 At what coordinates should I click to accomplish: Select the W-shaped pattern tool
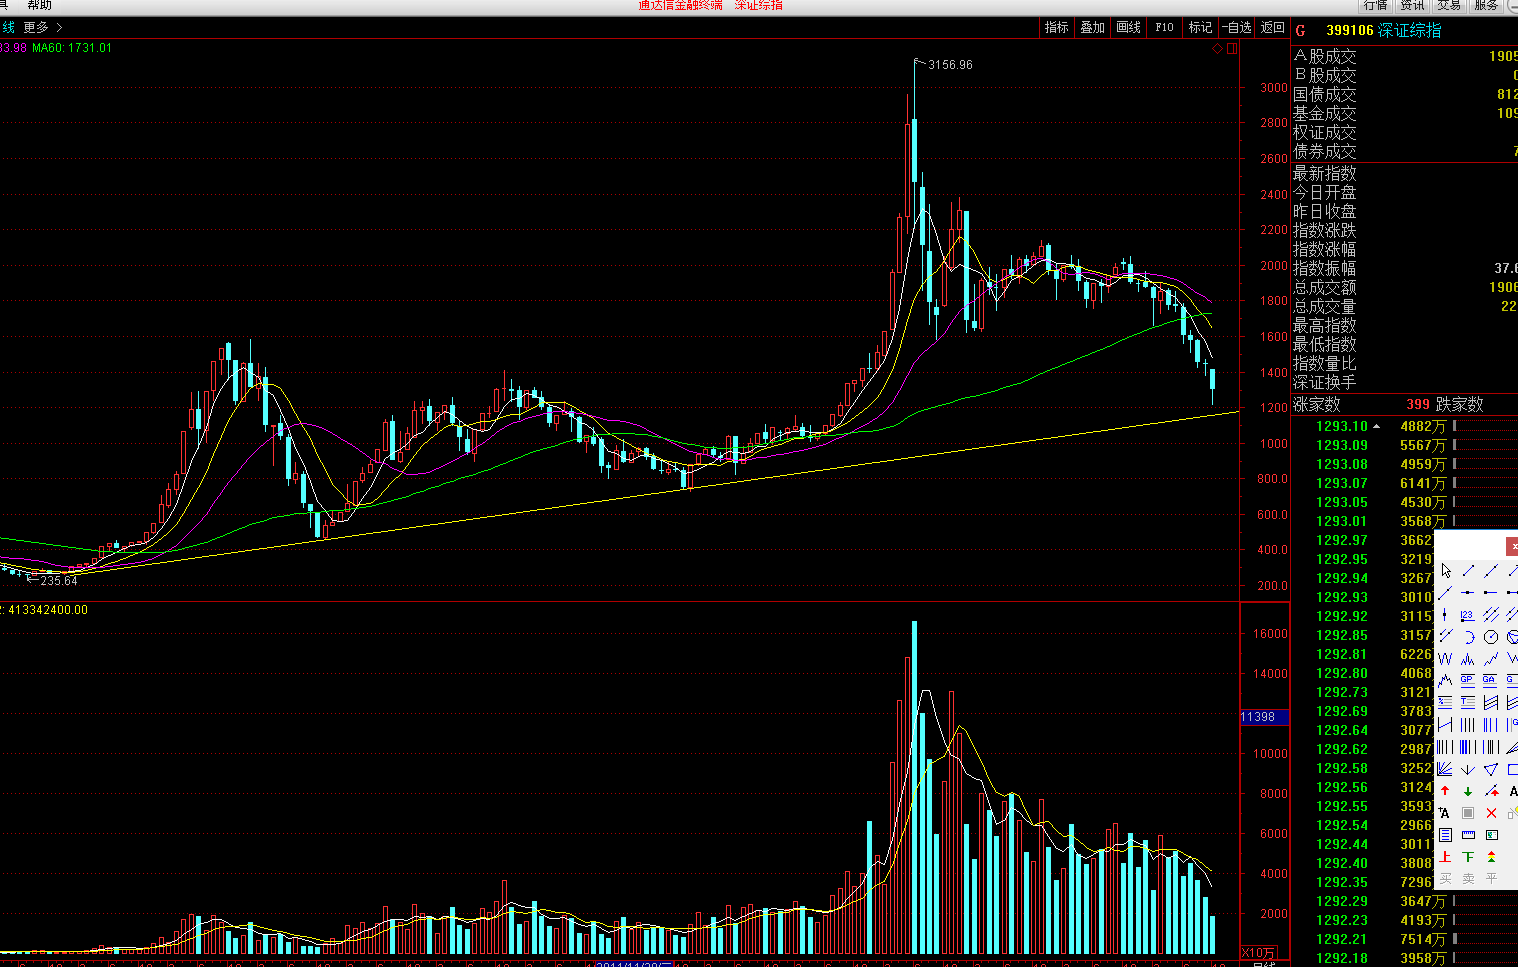pyautogui.click(x=1445, y=659)
